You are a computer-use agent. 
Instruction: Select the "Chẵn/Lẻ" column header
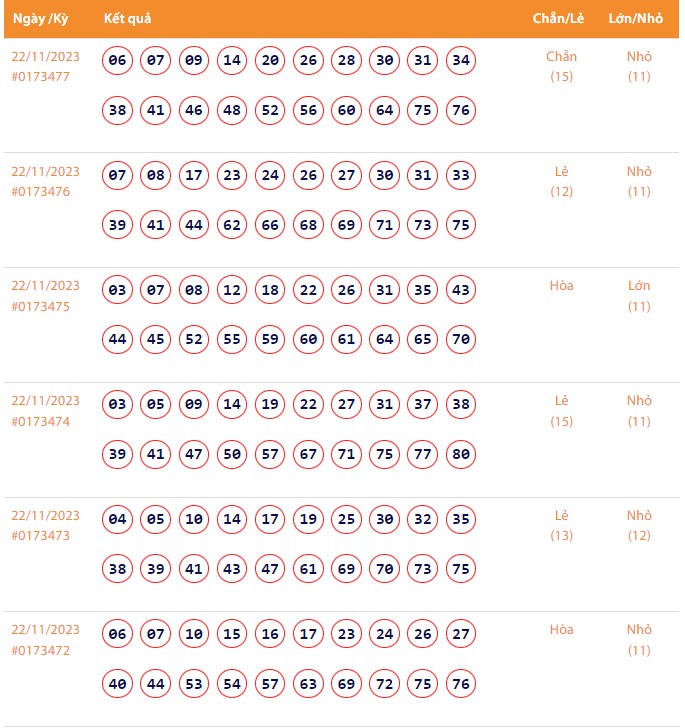558,18
